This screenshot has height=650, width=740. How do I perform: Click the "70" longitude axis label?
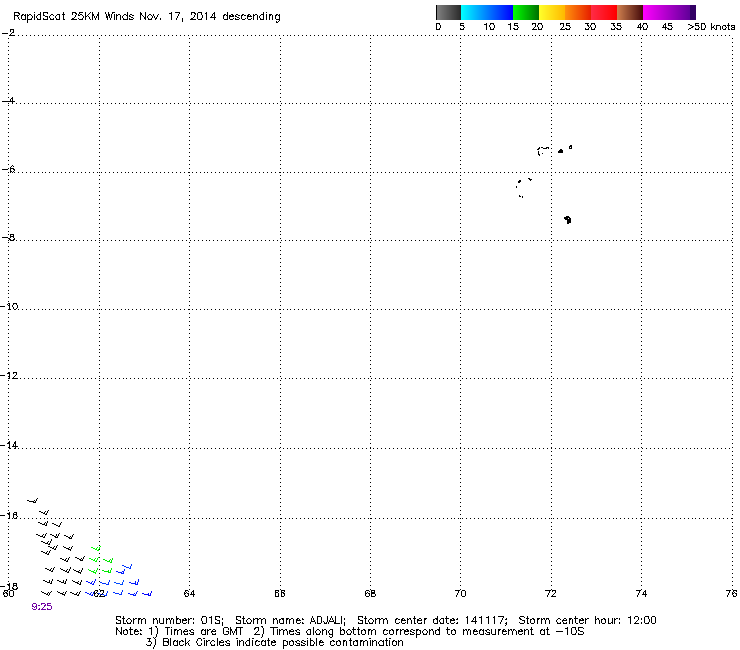click(460, 593)
